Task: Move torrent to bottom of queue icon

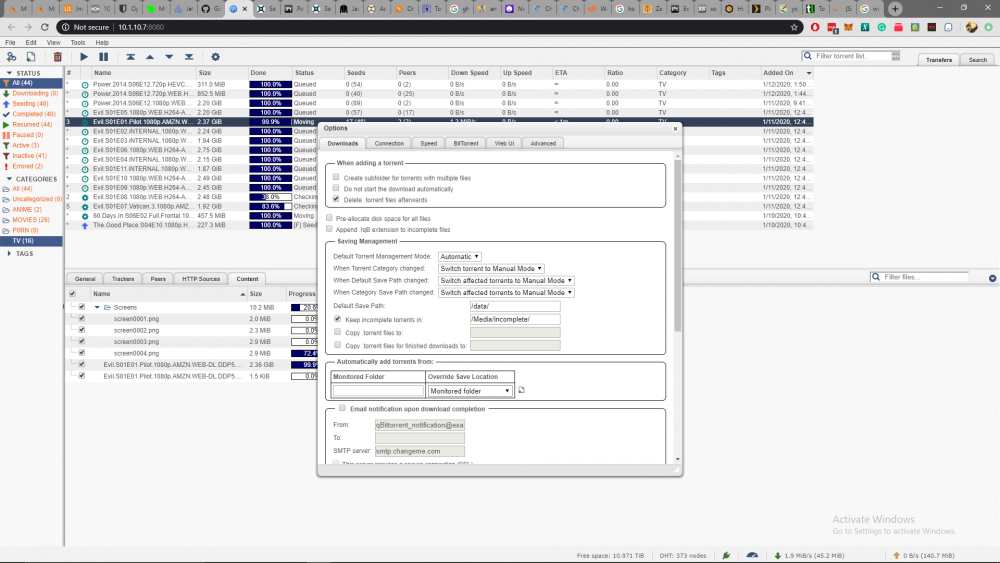Action: click(189, 57)
